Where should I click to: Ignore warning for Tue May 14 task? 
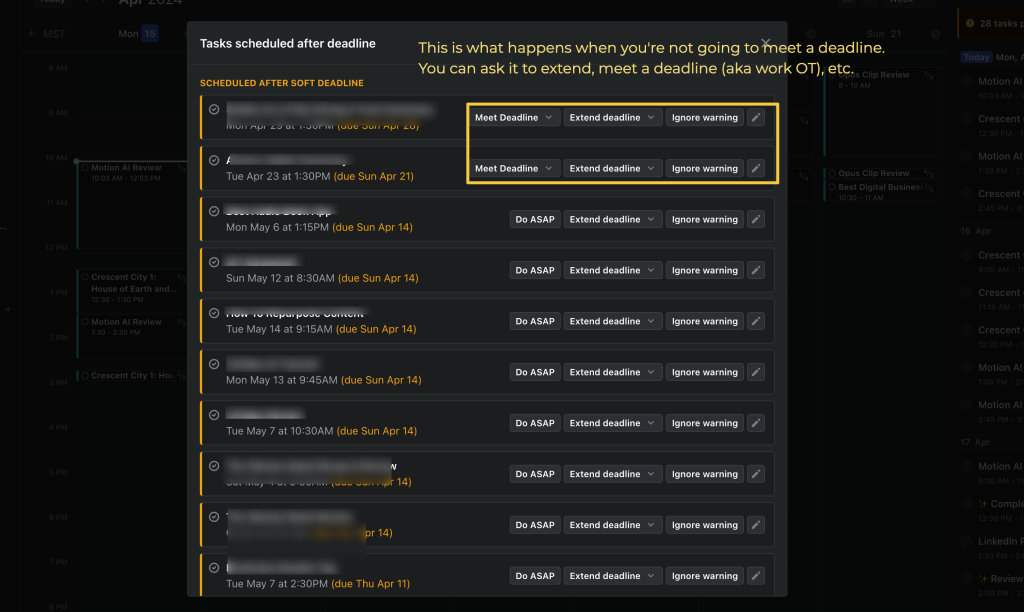705,321
